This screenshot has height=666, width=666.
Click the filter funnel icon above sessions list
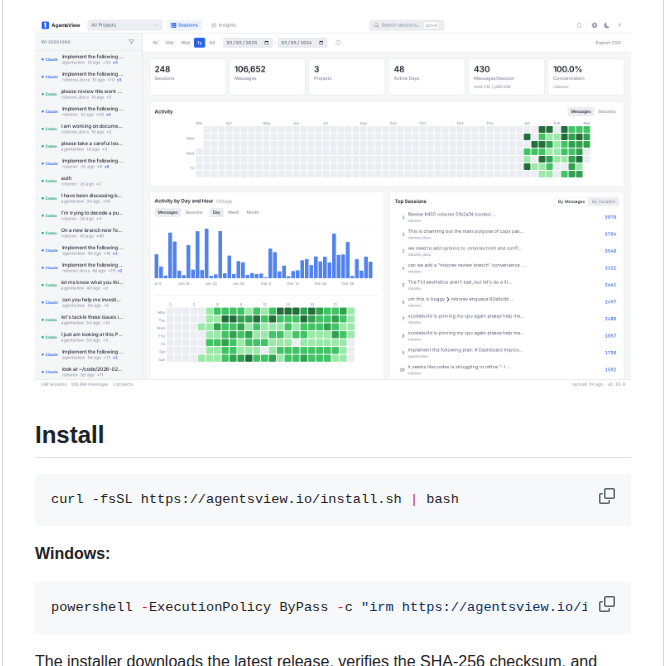[131, 42]
